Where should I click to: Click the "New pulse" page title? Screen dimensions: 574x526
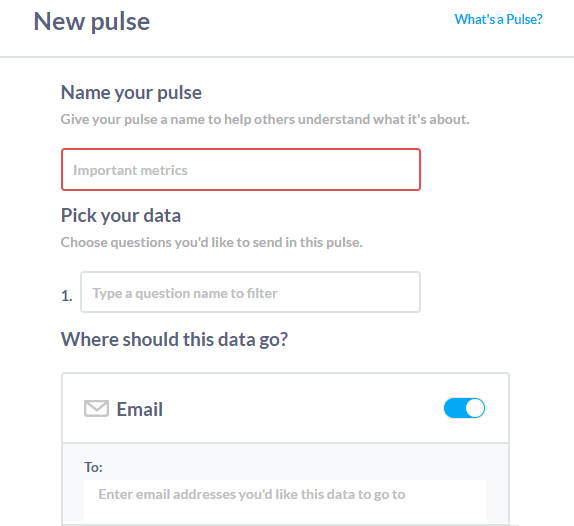[92, 22]
